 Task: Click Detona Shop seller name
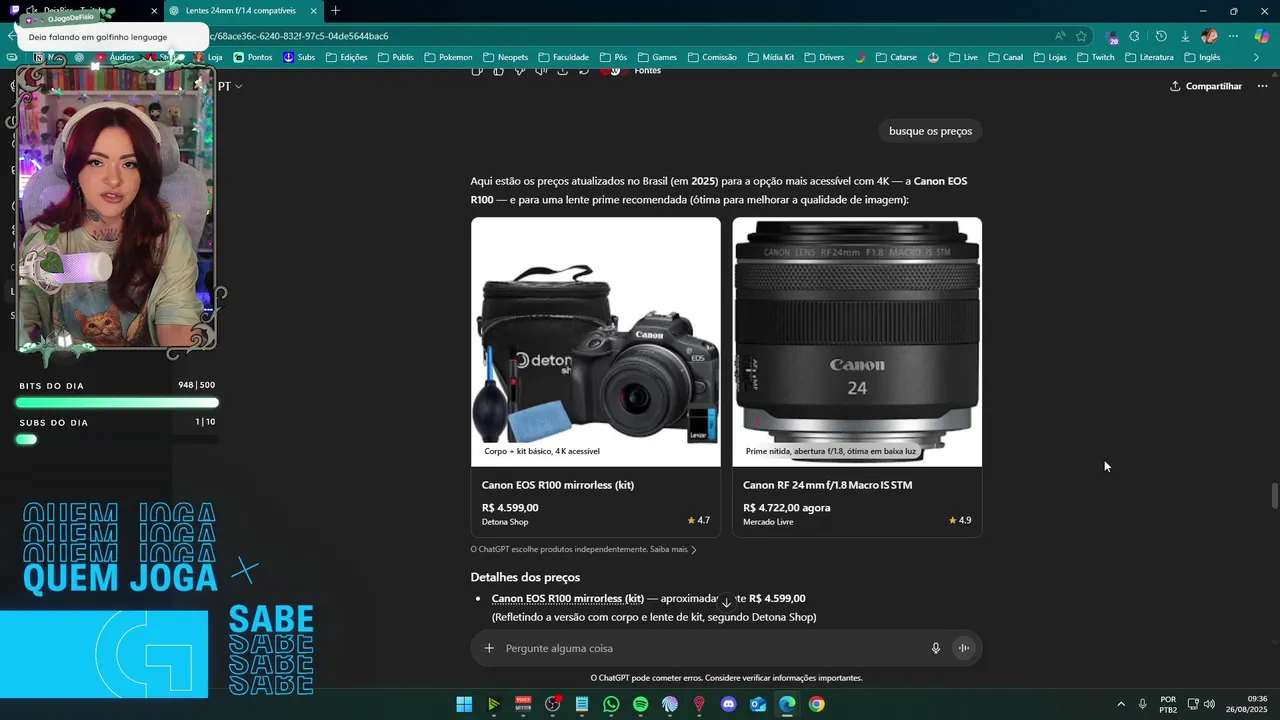pos(505,522)
